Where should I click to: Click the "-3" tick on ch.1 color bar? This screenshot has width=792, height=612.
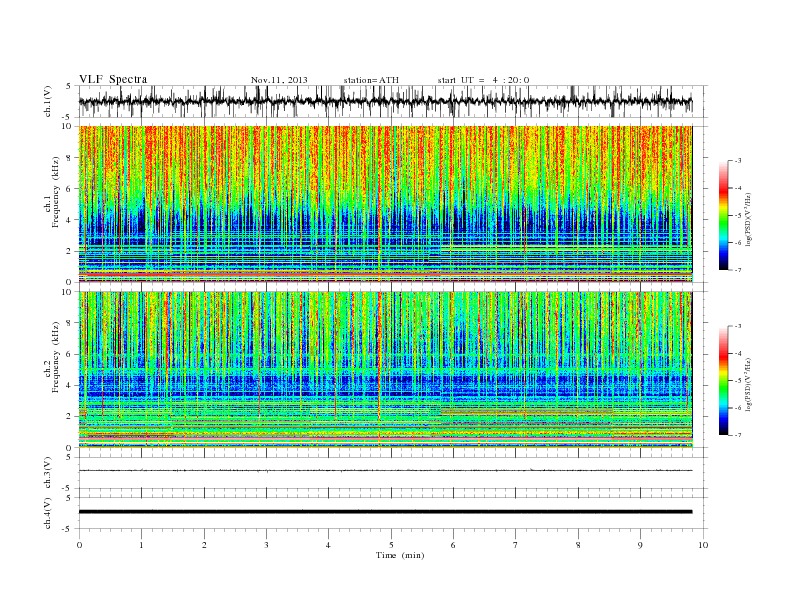click(737, 161)
